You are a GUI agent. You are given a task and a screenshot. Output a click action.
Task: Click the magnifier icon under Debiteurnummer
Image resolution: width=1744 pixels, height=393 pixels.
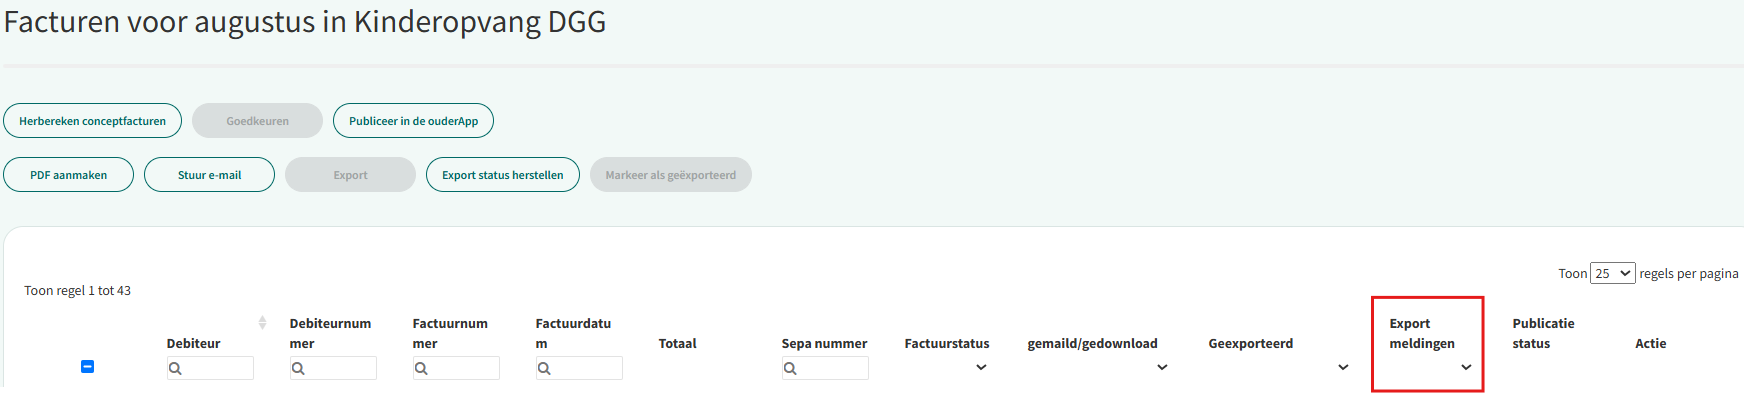298,369
